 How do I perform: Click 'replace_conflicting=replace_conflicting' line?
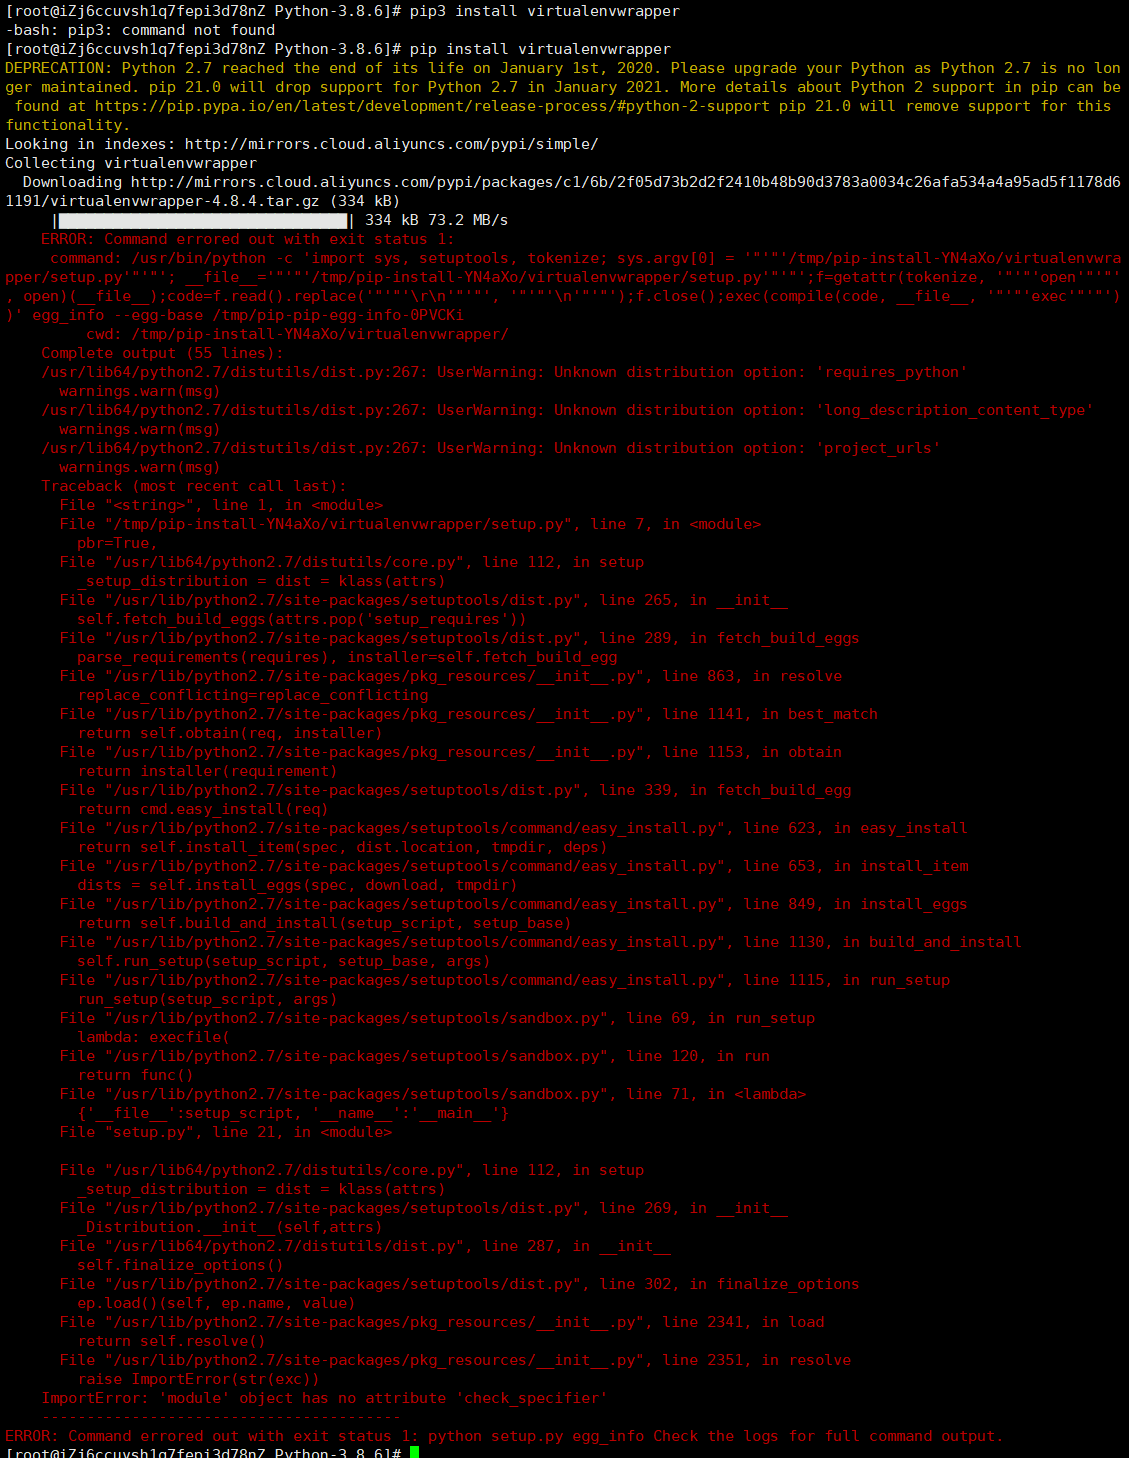(252, 695)
